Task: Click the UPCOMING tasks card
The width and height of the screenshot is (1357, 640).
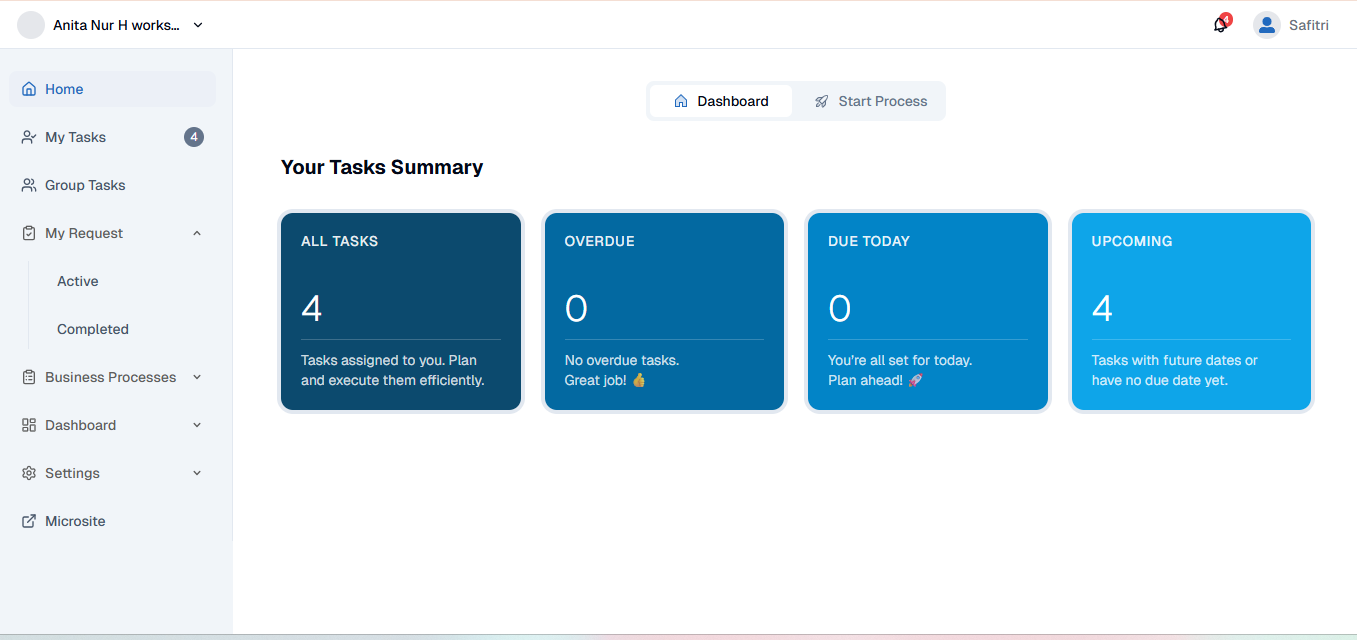Action: [1190, 310]
